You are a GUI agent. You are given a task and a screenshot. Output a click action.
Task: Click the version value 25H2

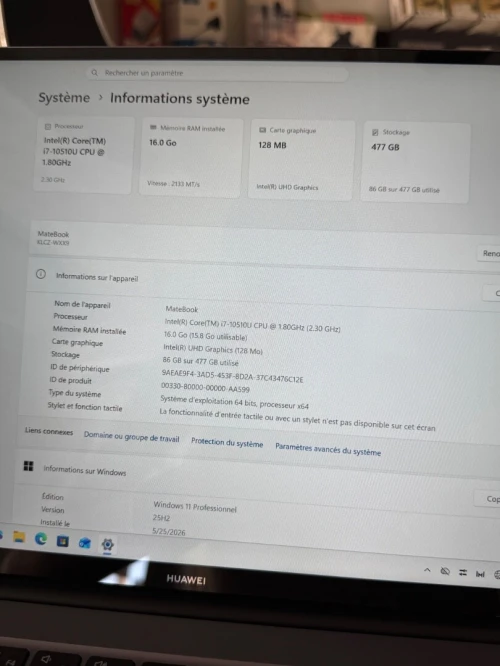coord(161,518)
